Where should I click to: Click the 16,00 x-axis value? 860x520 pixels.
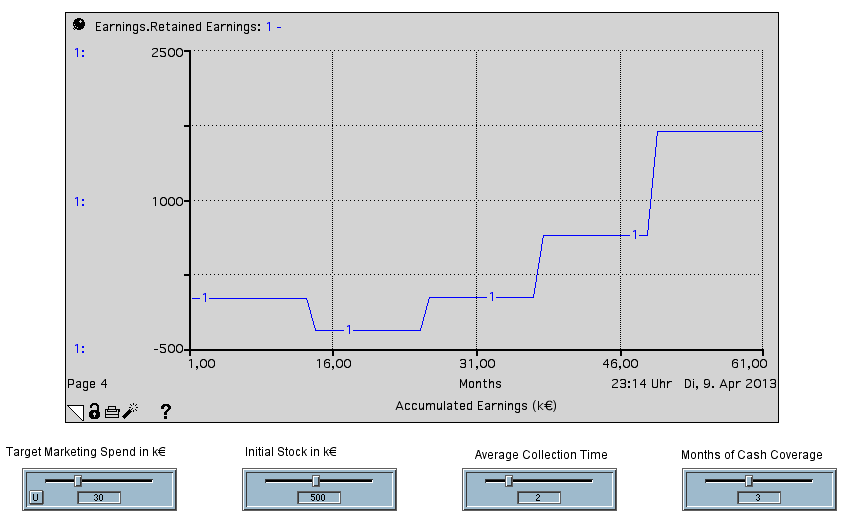click(x=333, y=364)
